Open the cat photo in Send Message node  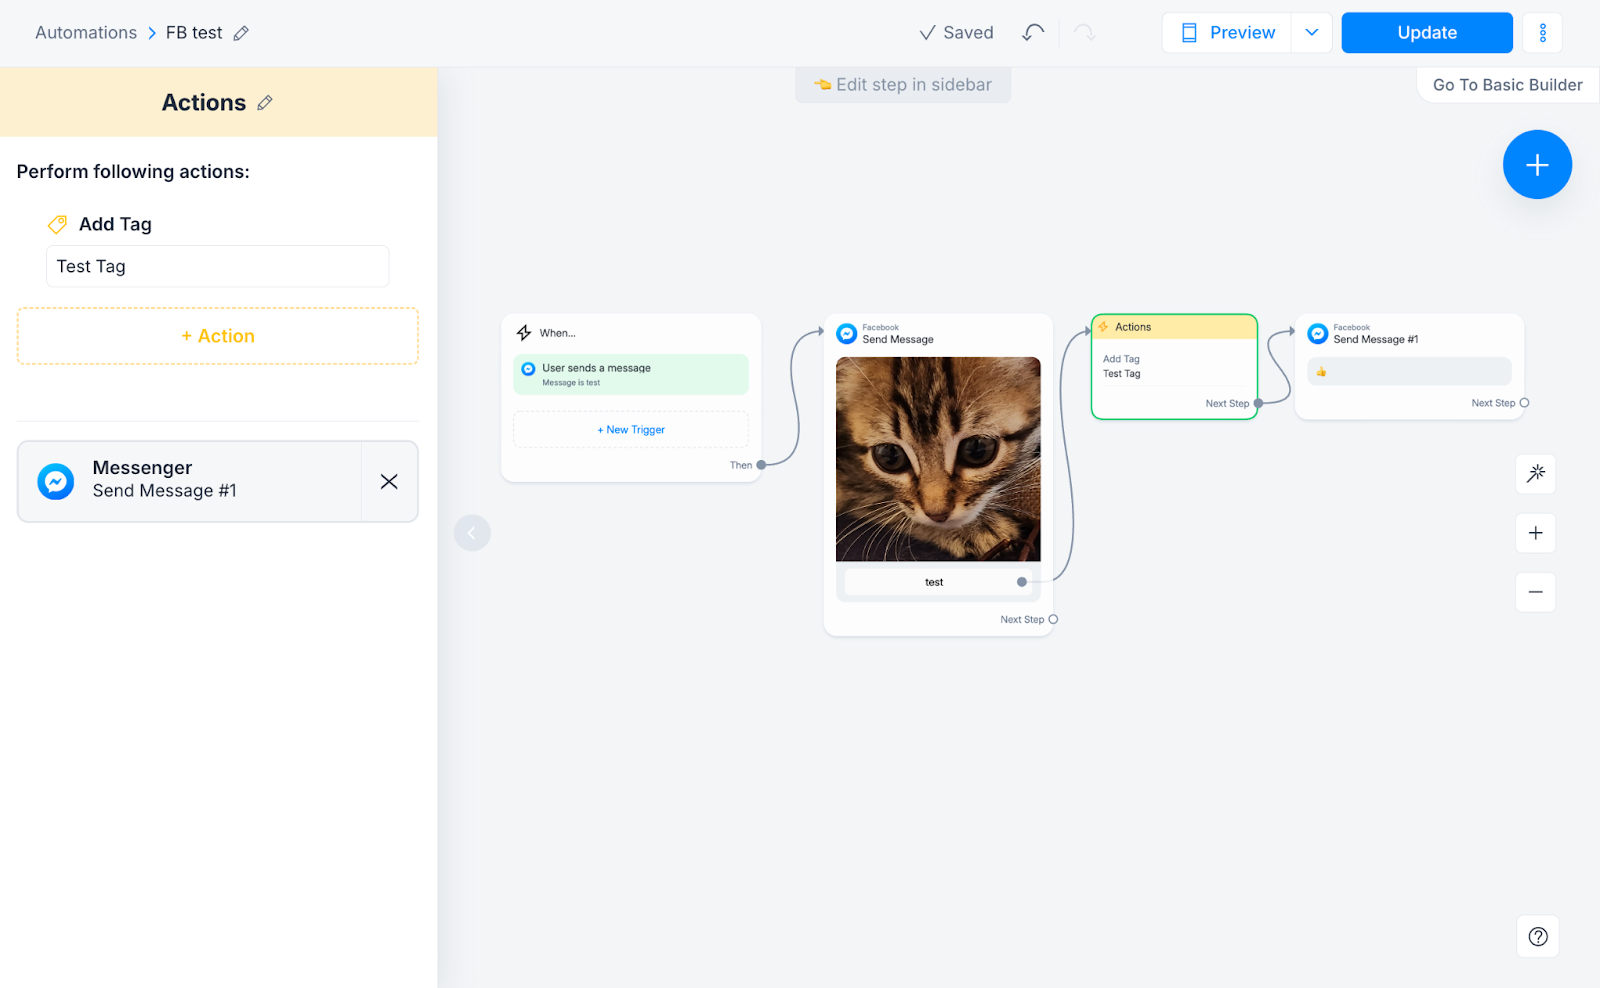(x=938, y=459)
